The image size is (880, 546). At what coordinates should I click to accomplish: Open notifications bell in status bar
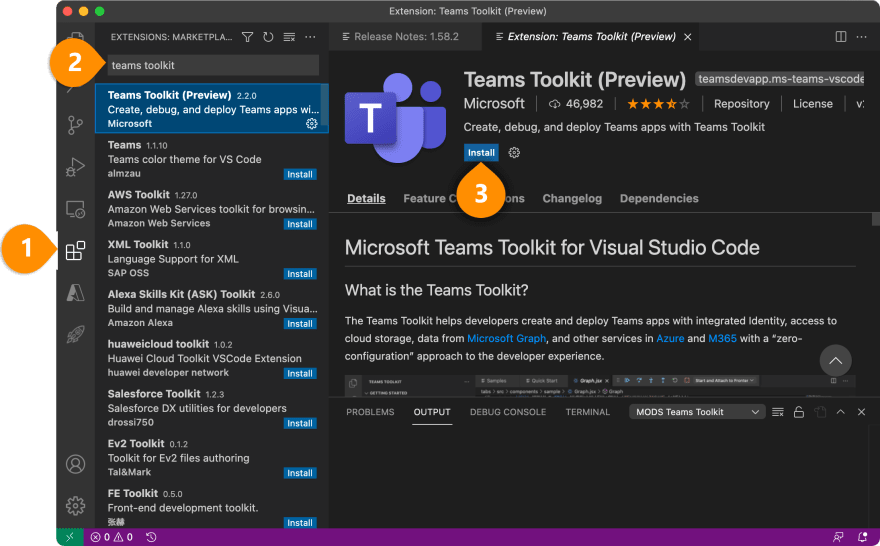862,537
